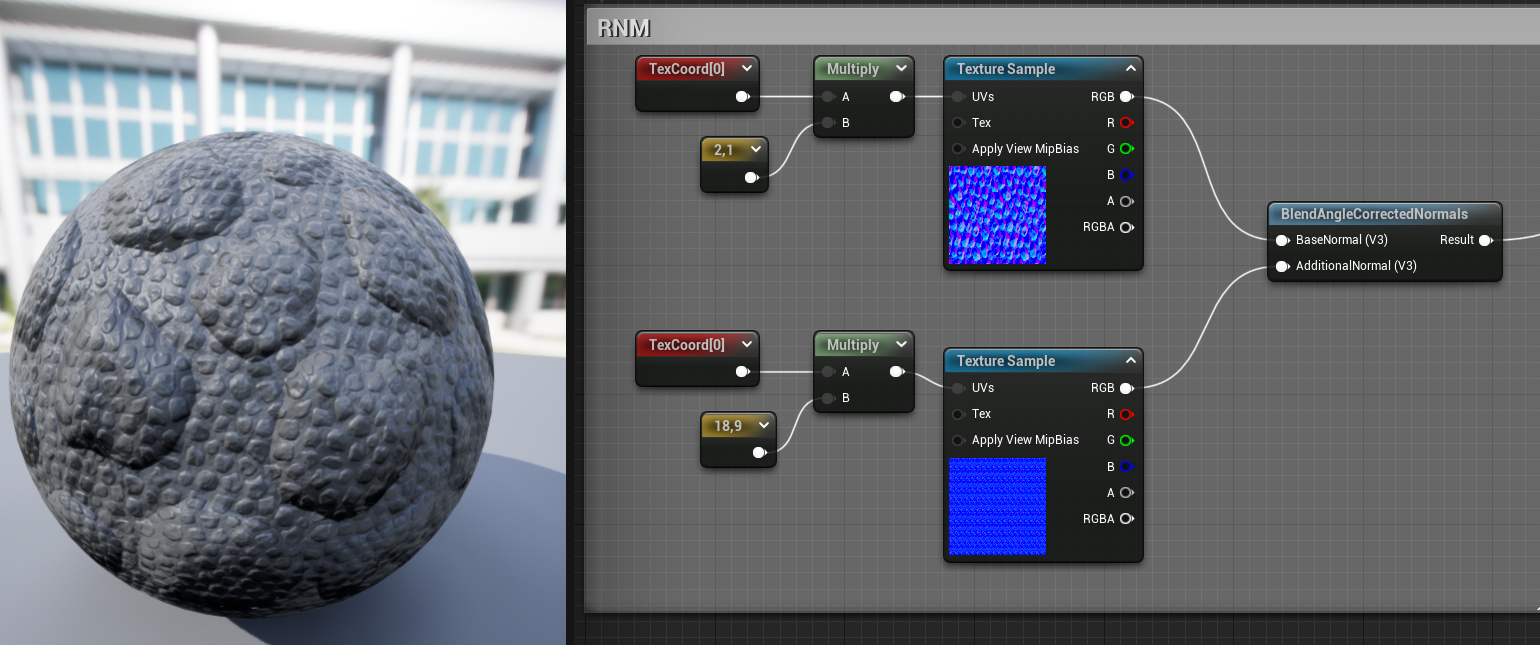The height and width of the screenshot is (645, 1540).
Task: Click the output pin of the Multiply fed by 2,1
Action: pos(896,97)
